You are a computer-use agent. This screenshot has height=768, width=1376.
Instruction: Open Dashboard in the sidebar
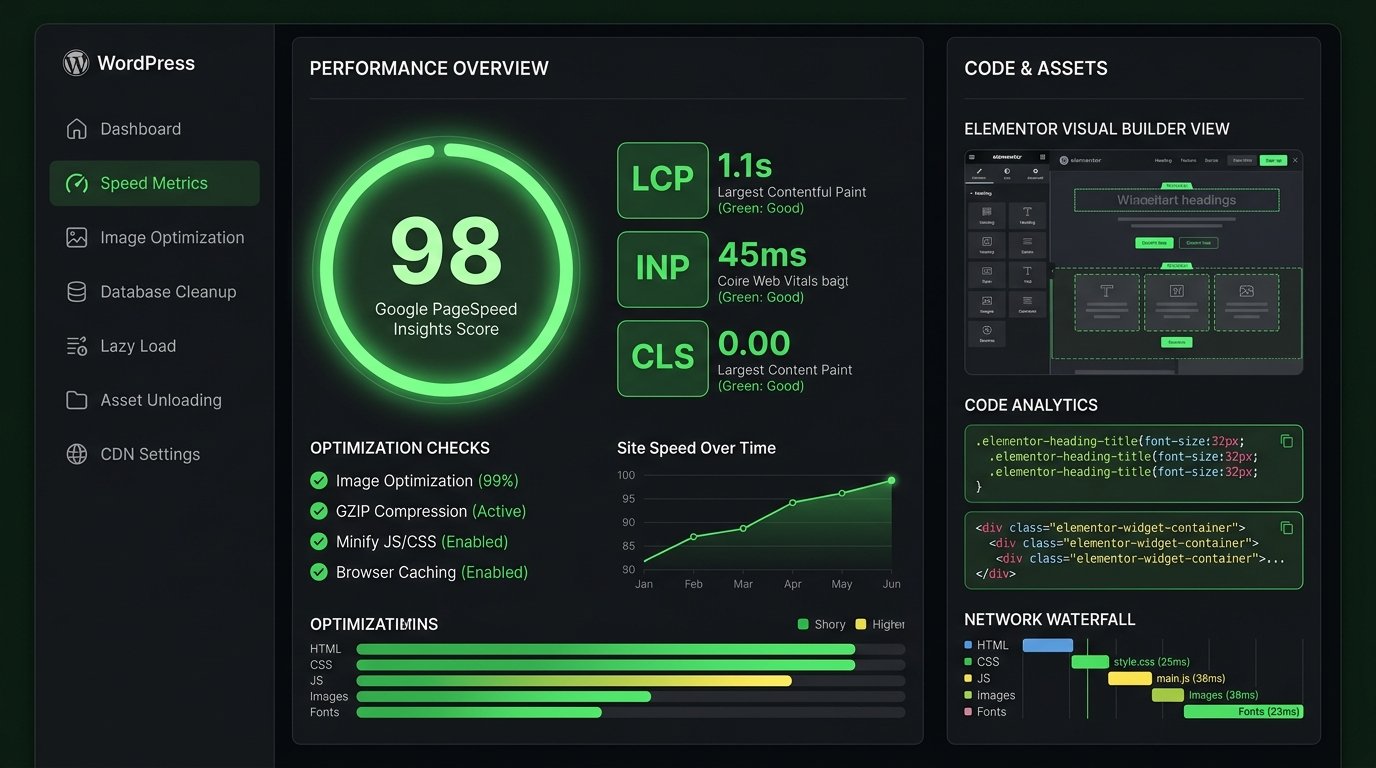154,129
